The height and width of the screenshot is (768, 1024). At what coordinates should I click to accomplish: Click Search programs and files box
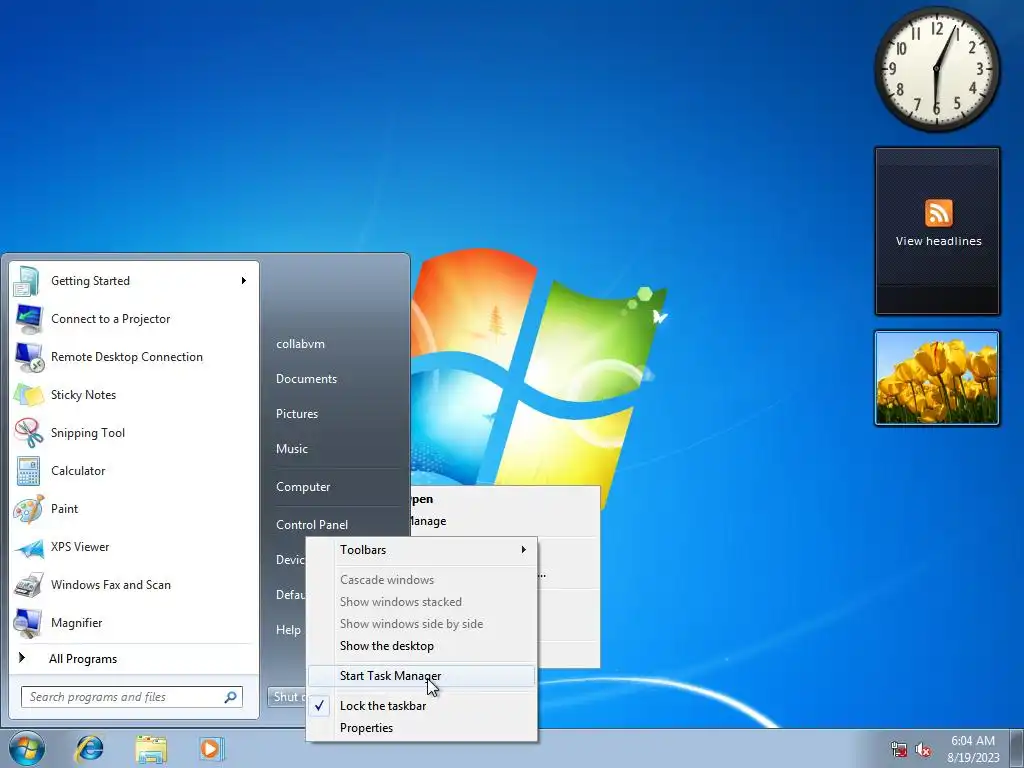pyautogui.click(x=132, y=697)
